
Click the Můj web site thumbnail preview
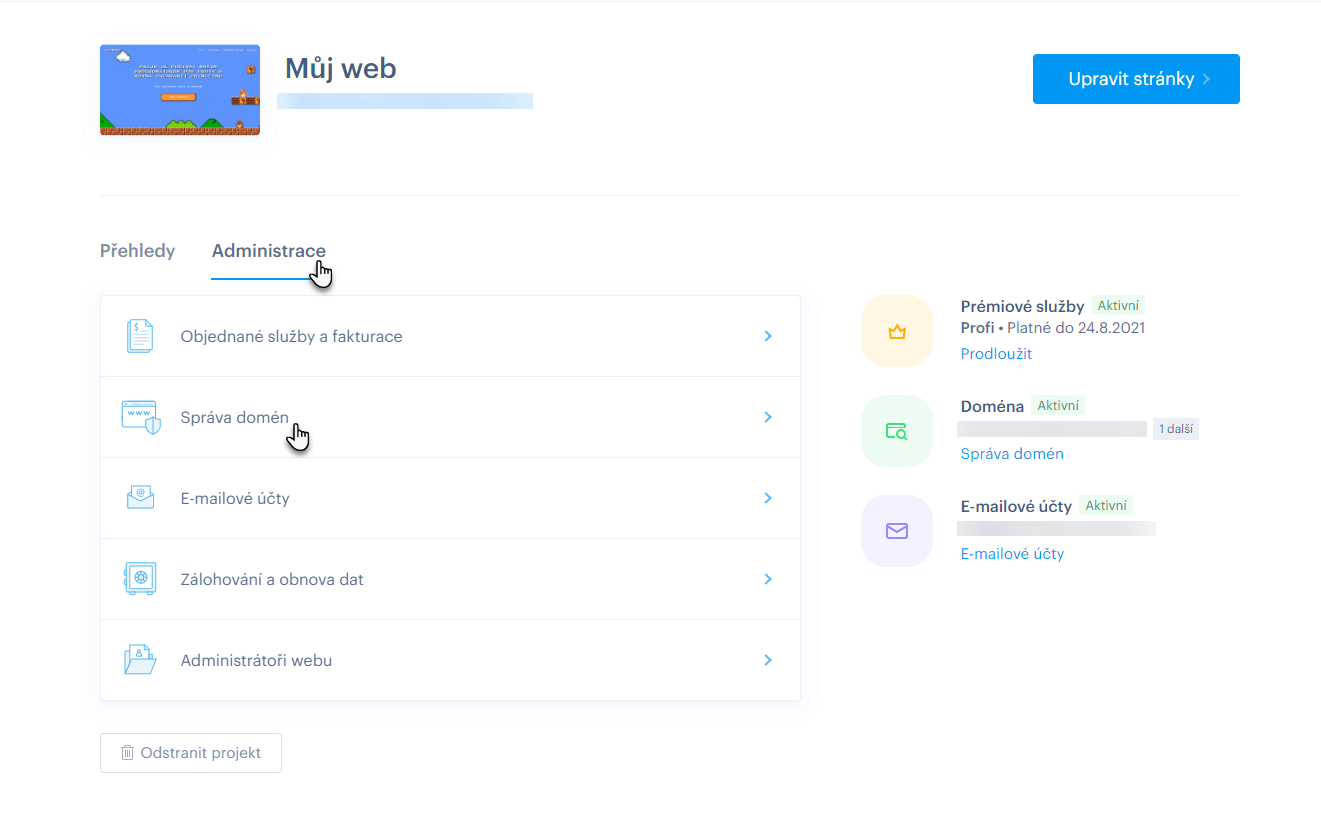click(x=180, y=90)
